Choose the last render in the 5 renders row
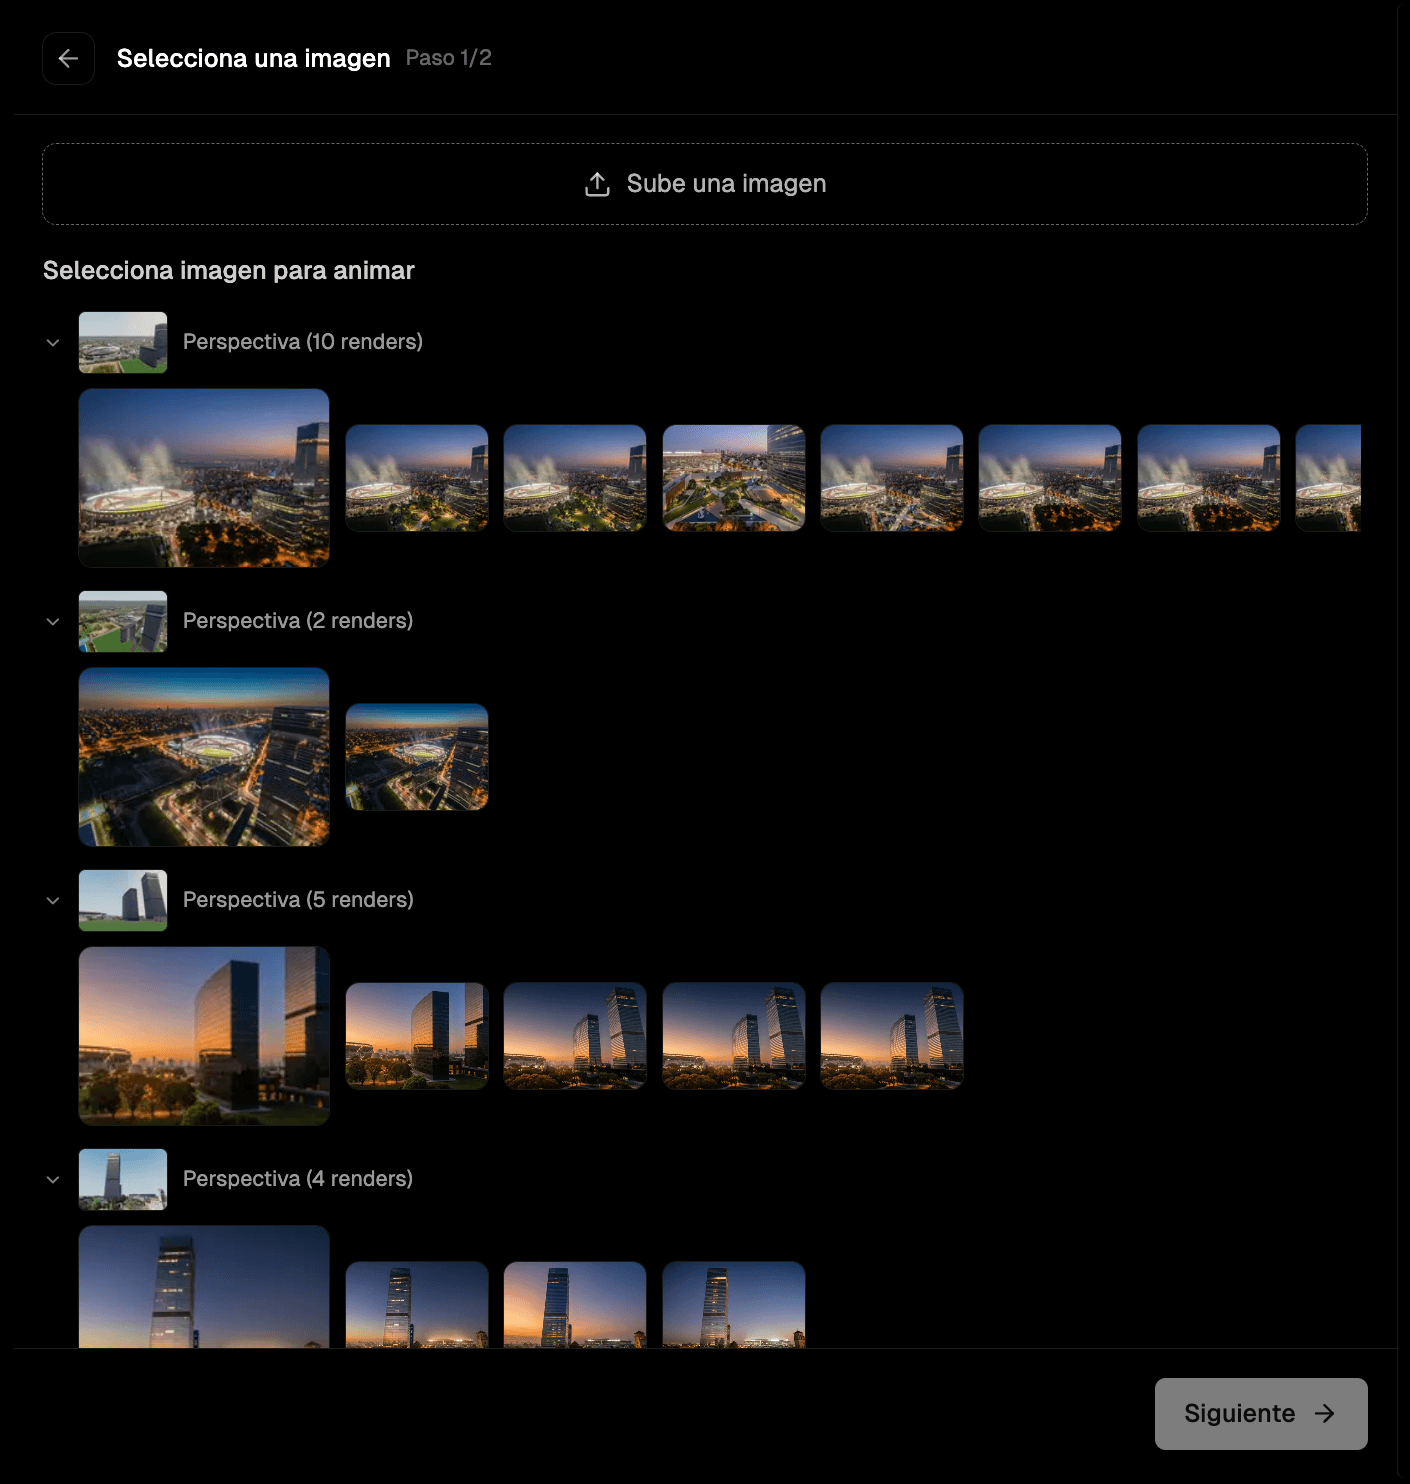This screenshot has height=1484, width=1410. (x=892, y=1036)
